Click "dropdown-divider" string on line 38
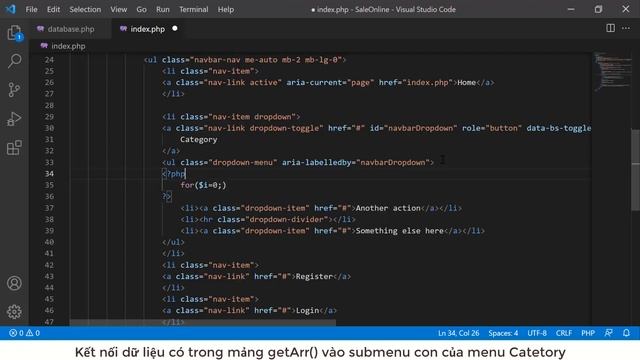640x360 pixels. click(287, 220)
